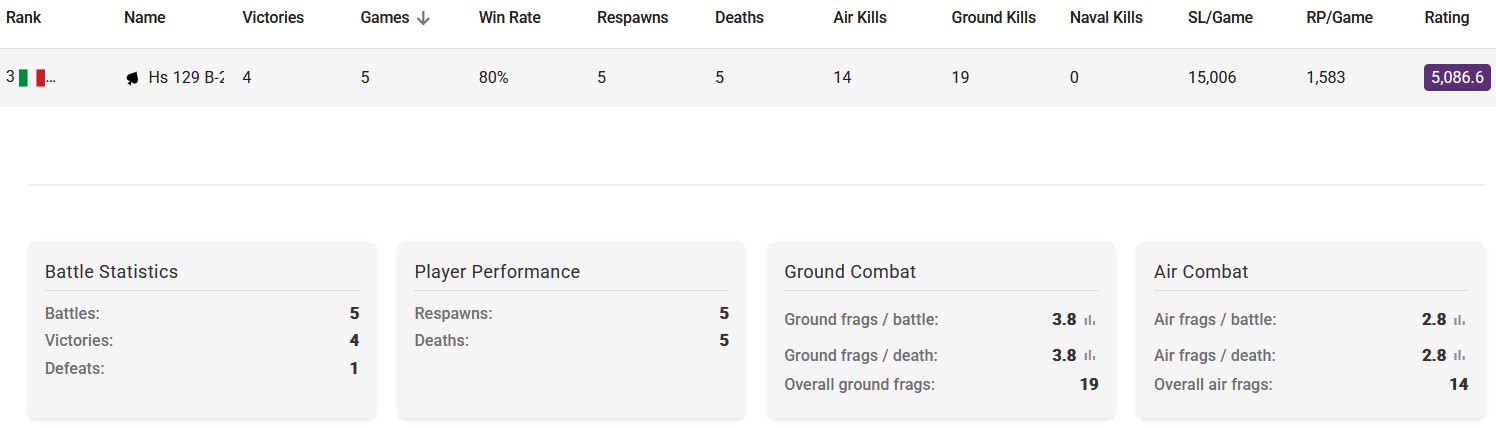
Task: Click the Italian flag icon in row
Action: point(32,78)
